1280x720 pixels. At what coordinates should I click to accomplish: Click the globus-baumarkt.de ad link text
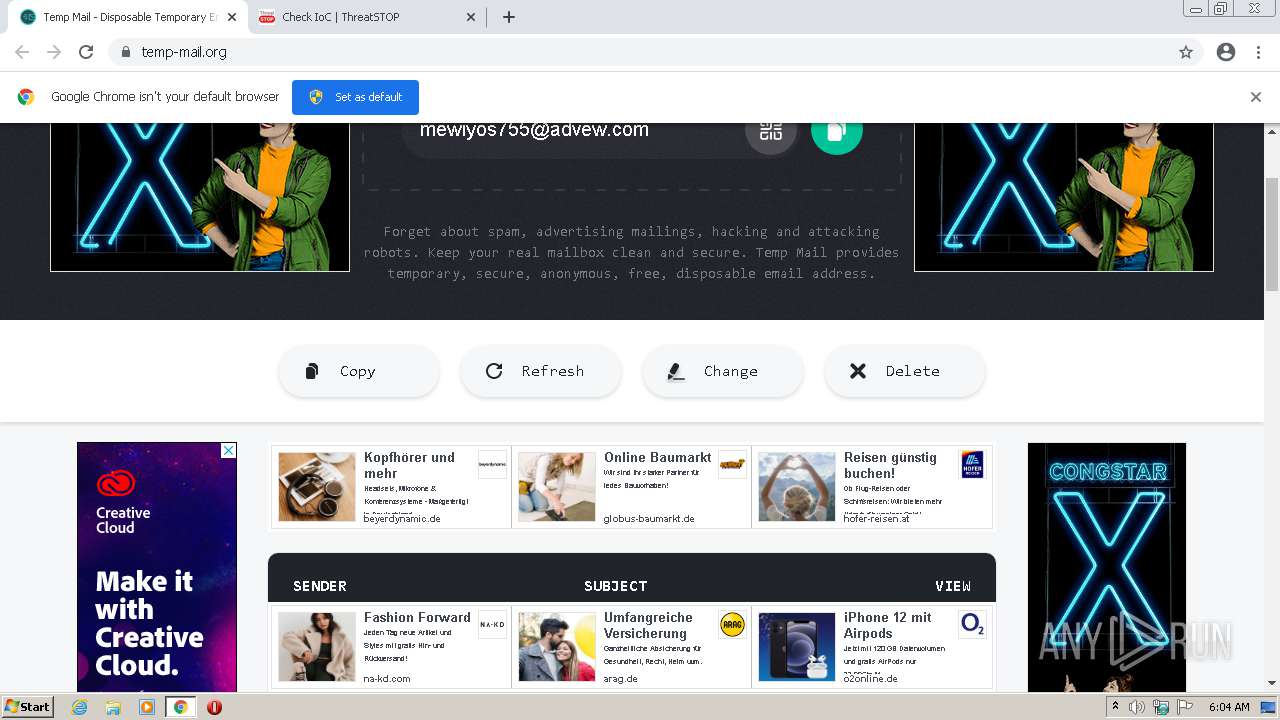pyautogui.click(x=649, y=519)
